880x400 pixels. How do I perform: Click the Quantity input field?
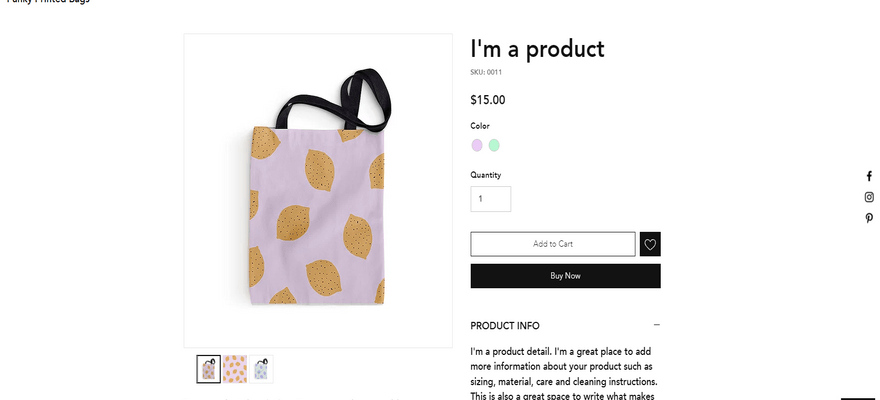490,199
